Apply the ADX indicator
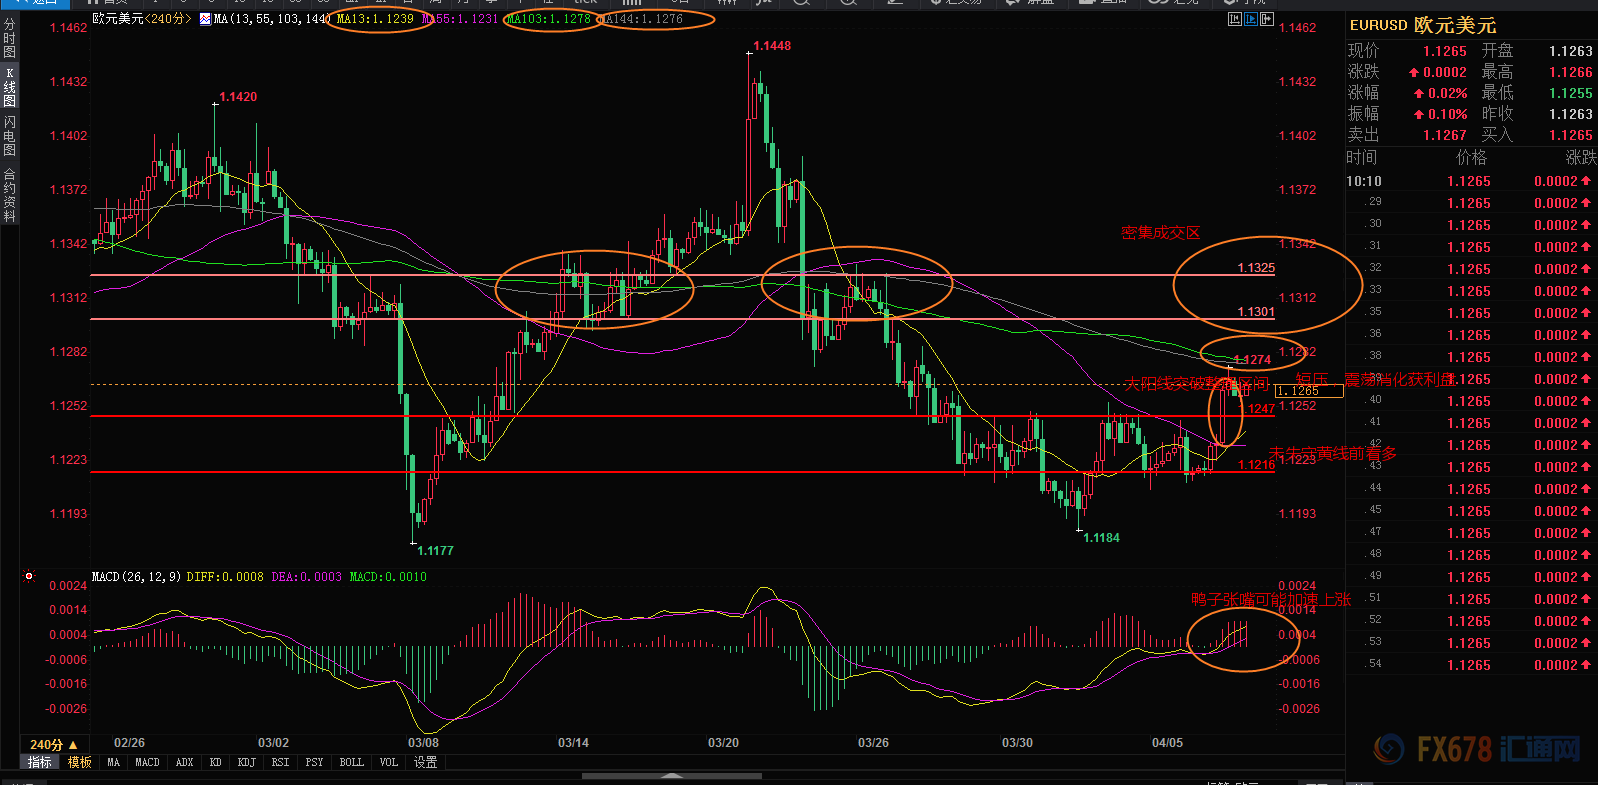The height and width of the screenshot is (785, 1598). pyautogui.click(x=185, y=762)
